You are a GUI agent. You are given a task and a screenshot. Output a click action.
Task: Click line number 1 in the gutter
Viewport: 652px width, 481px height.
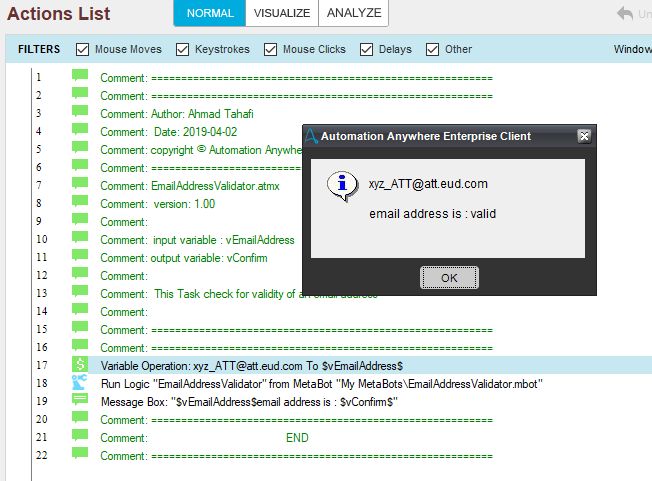[39, 77]
